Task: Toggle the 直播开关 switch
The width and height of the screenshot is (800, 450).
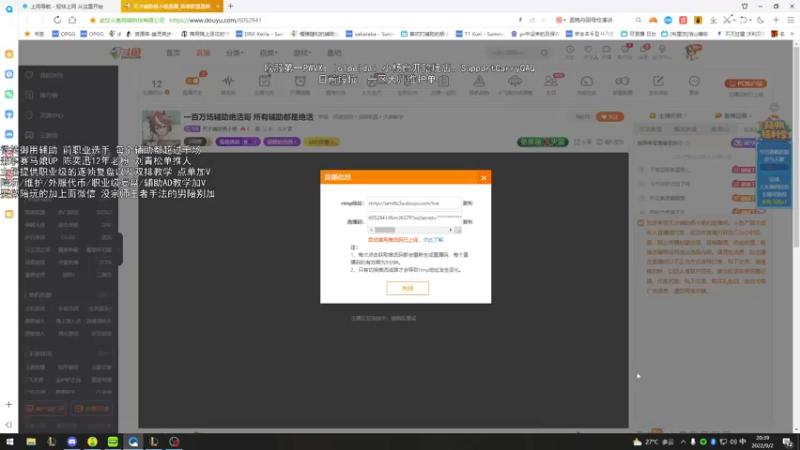Action: [192, 81]
